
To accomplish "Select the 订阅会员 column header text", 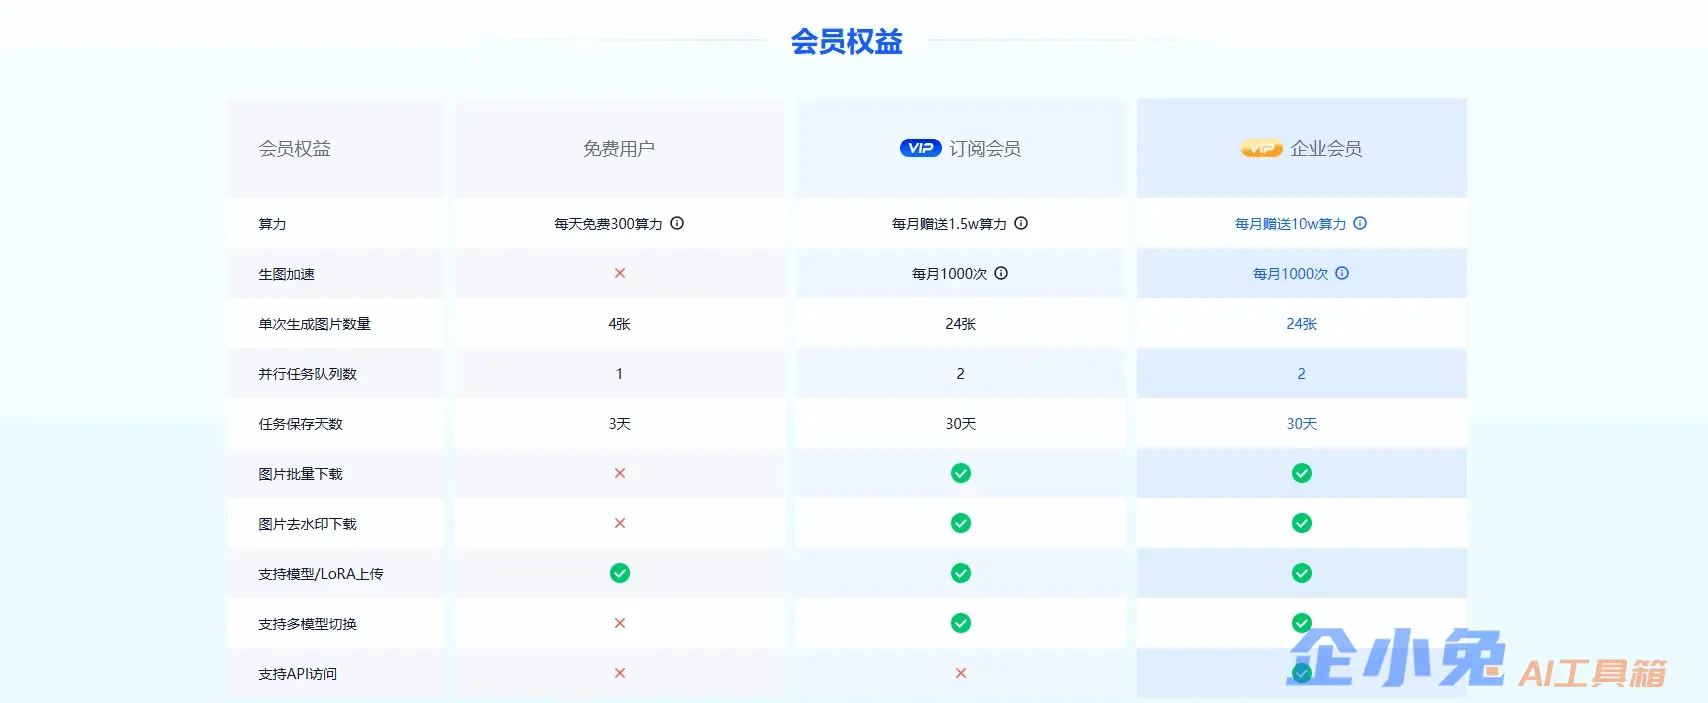I will pos(985,148).
